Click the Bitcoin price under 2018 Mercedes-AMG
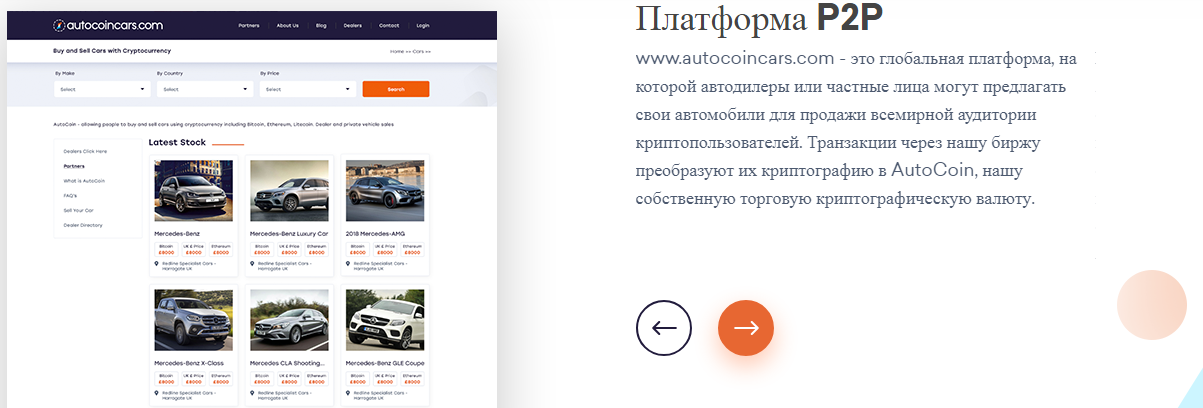 point(358,249)
